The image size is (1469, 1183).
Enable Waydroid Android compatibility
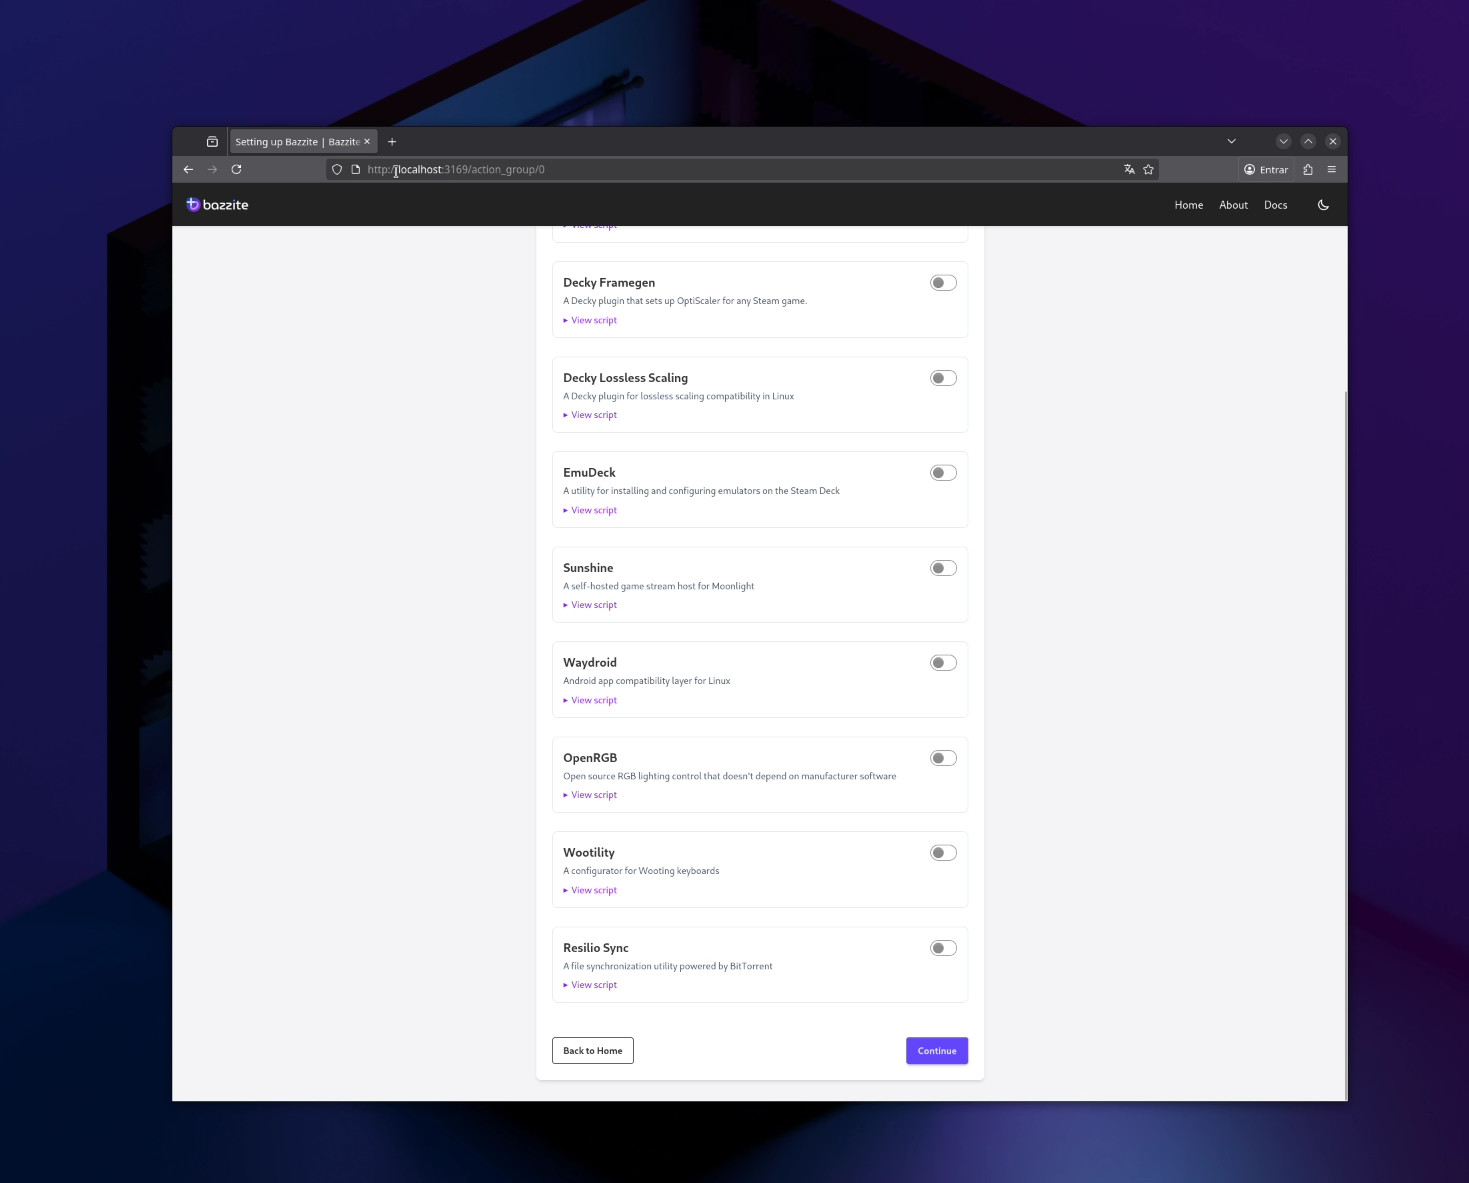point(941,662)
